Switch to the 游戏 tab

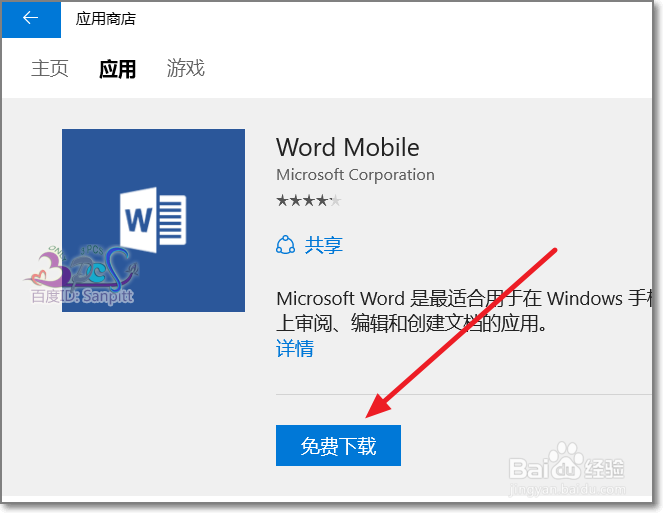[x=186, y=68]
